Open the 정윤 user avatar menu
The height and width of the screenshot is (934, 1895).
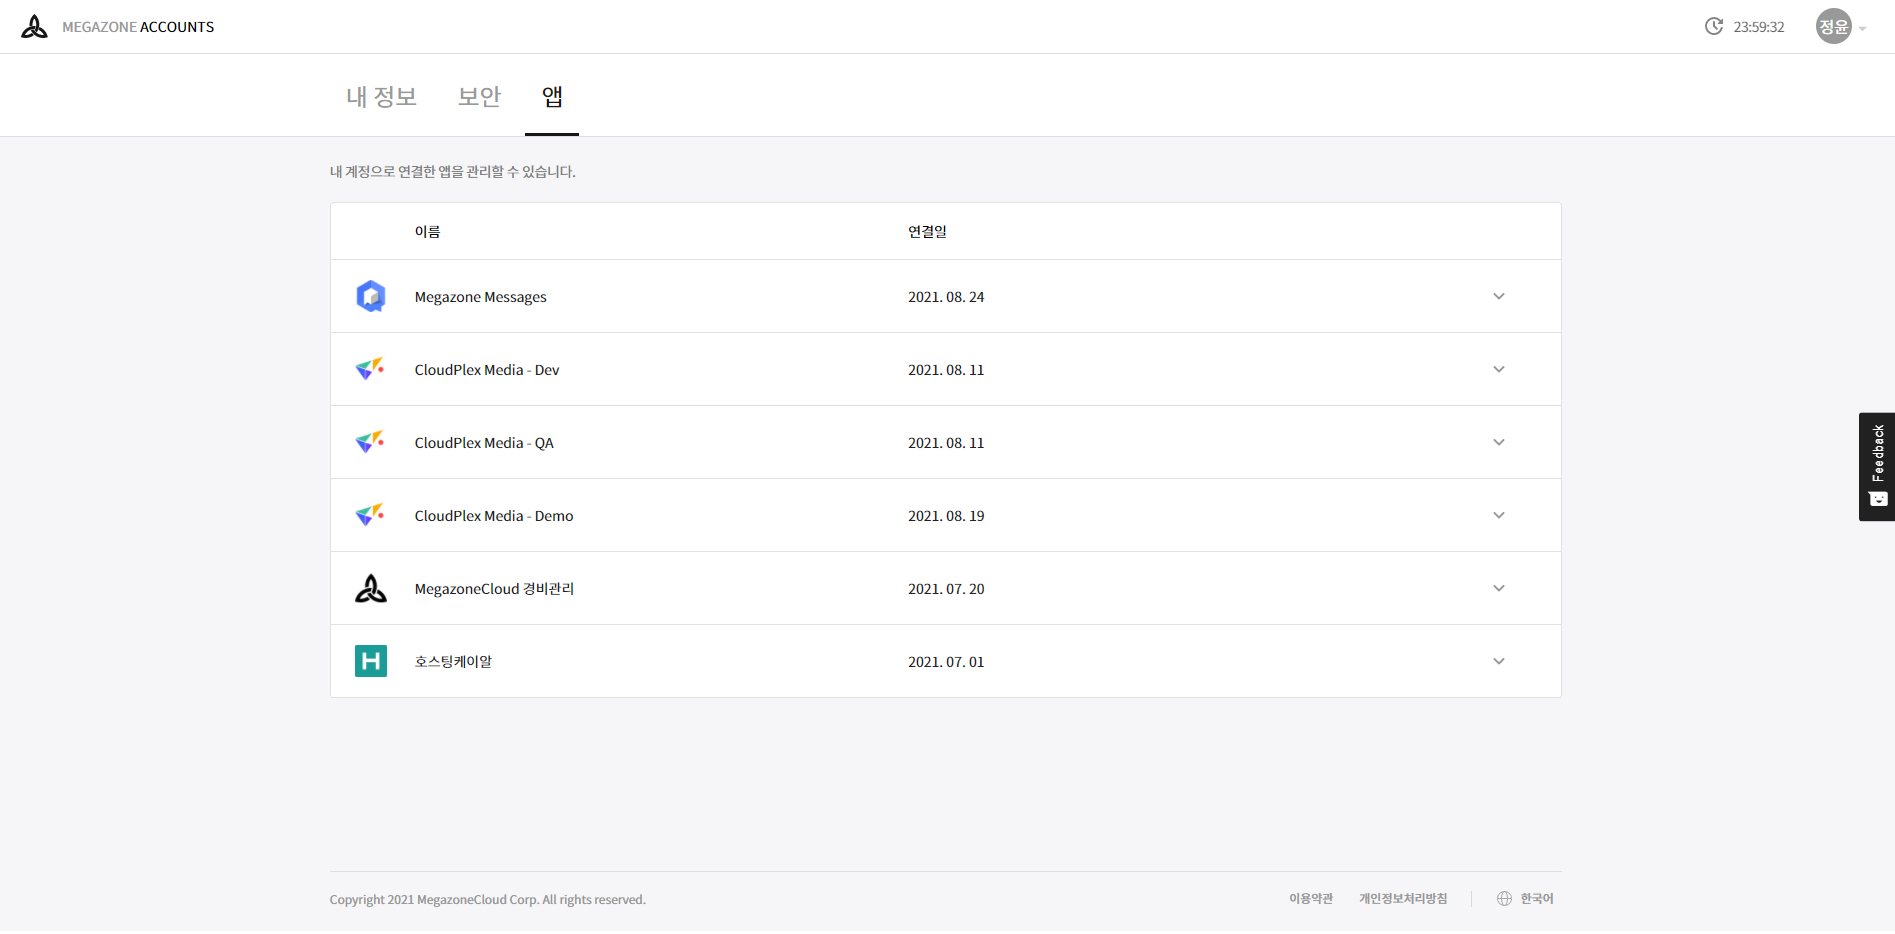1834,27
